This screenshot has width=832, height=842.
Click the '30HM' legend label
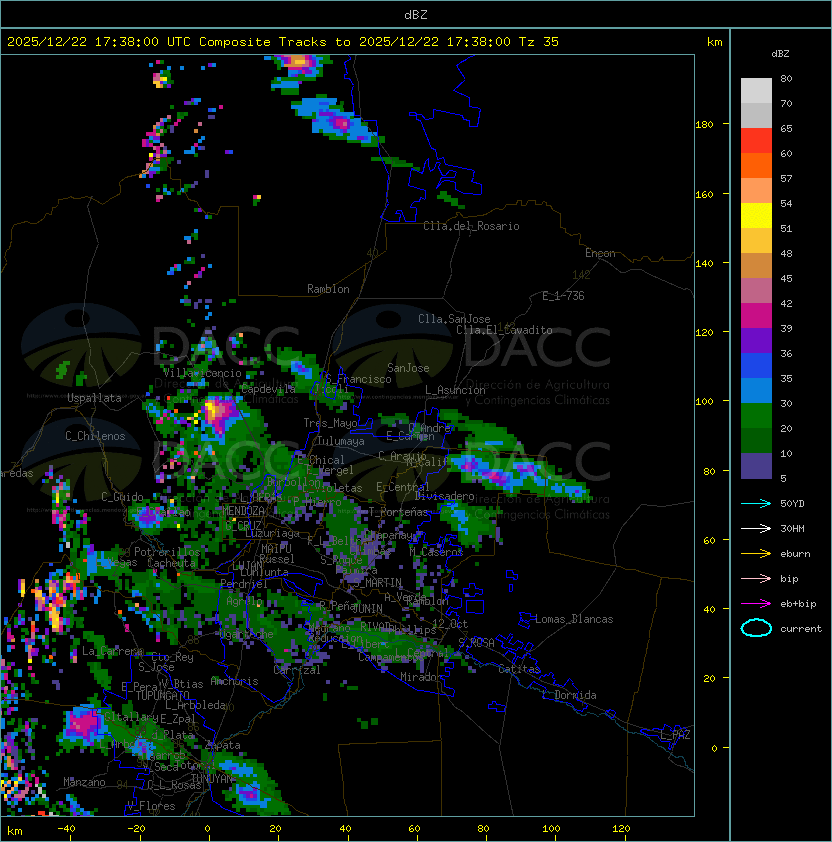tap(792, 529)
